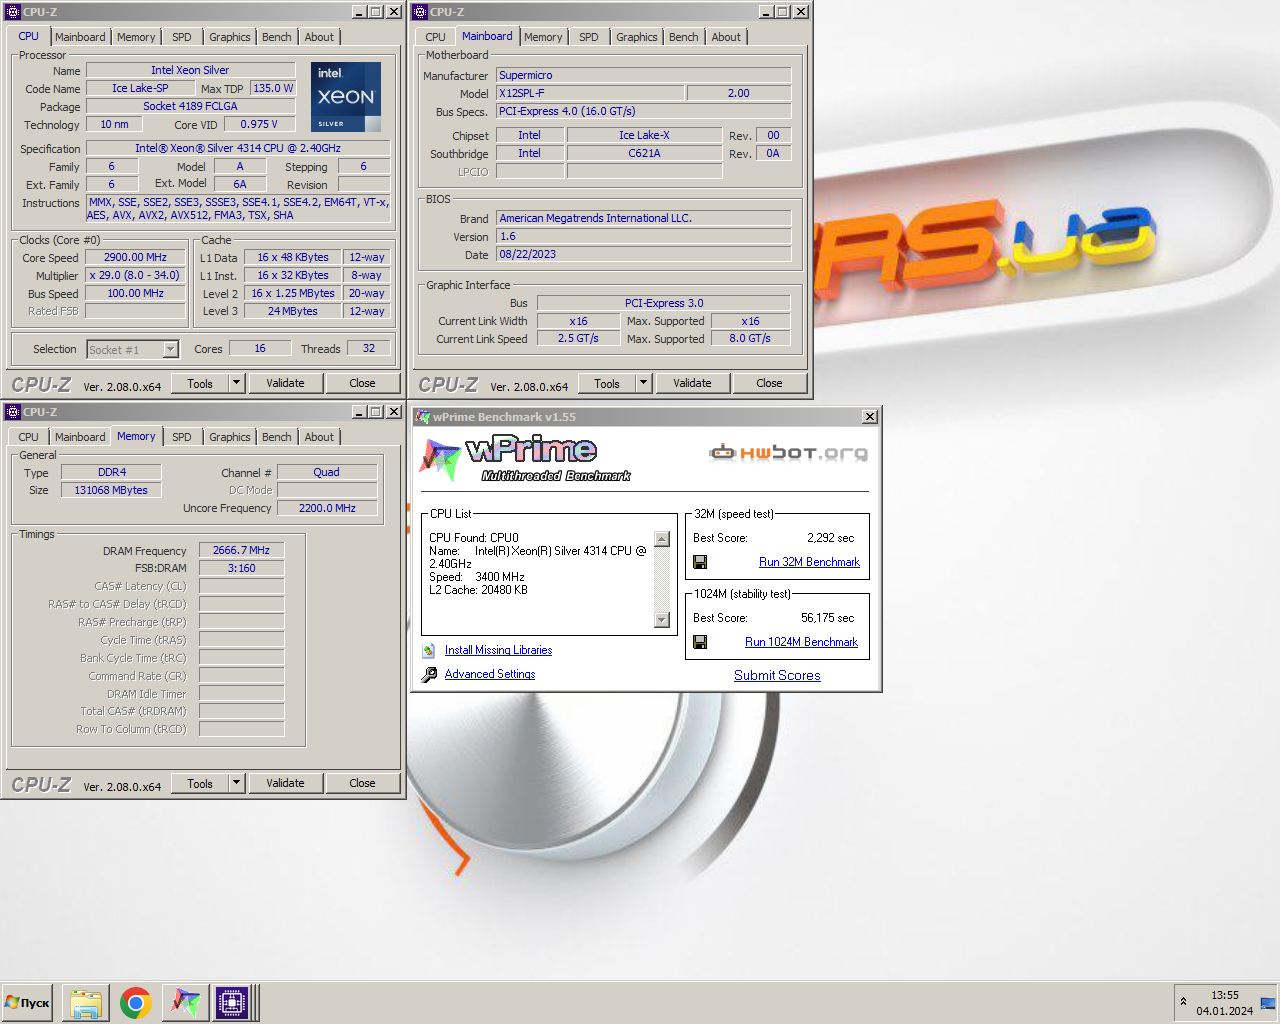Open the Bench tab in the Memory window
The height and width of the screenshot is (1024, 1280).
[x=277, y=437]
